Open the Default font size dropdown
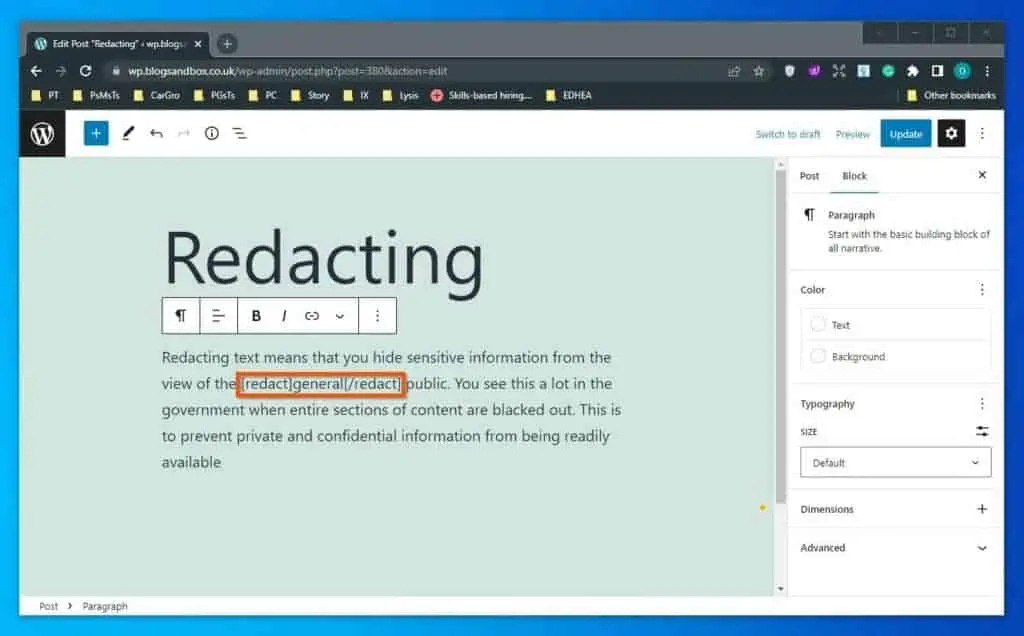 [895, 462]
